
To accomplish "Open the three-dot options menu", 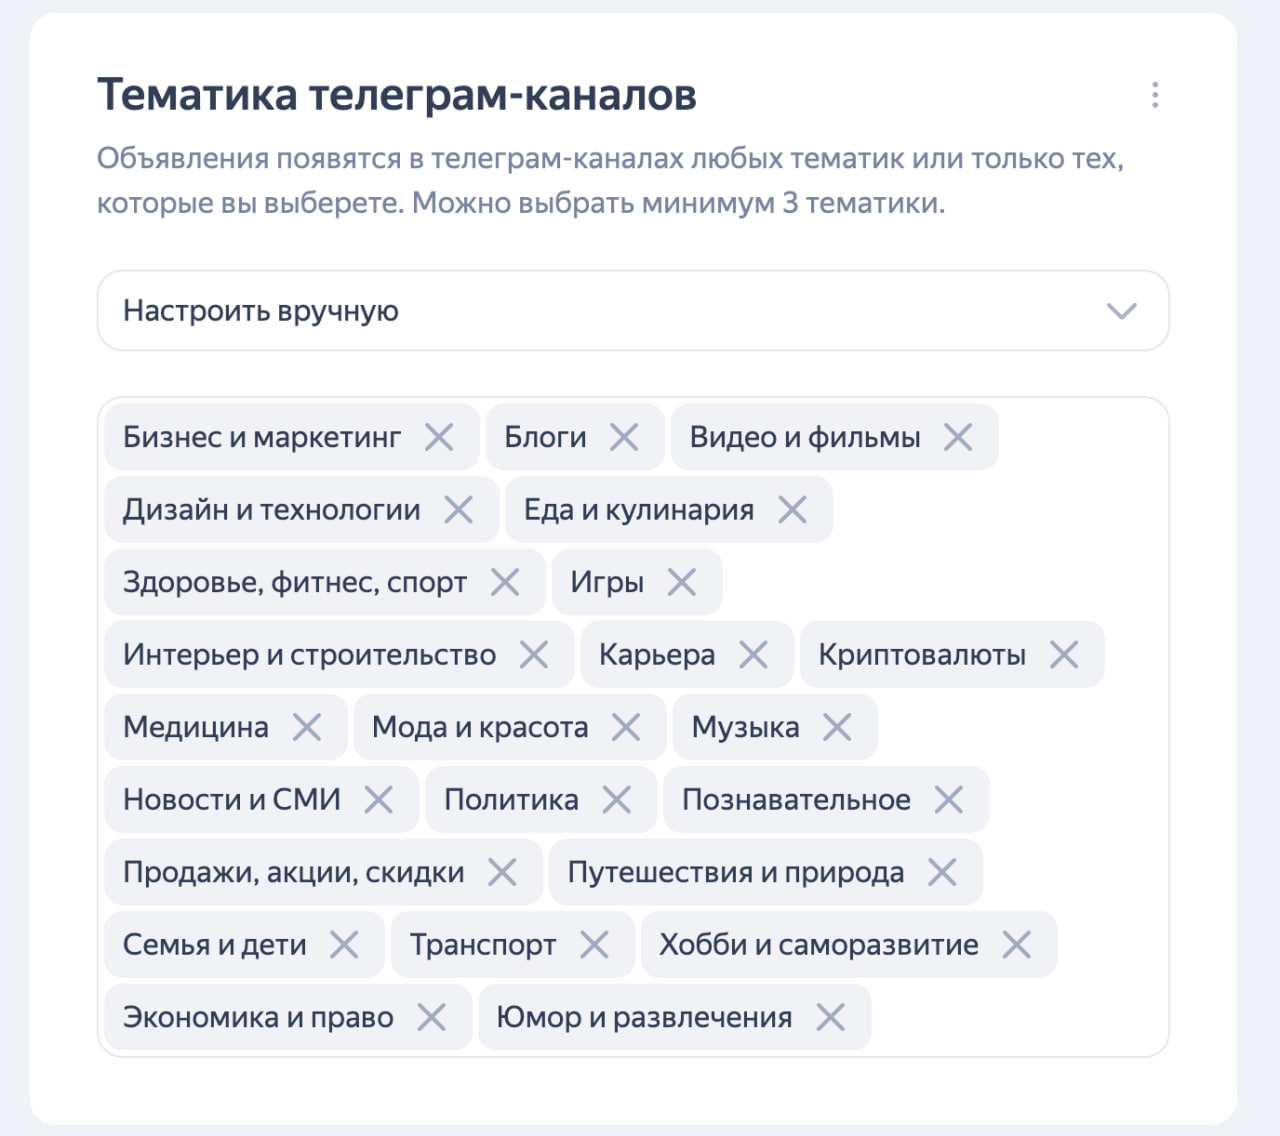I will [1155, 95].
